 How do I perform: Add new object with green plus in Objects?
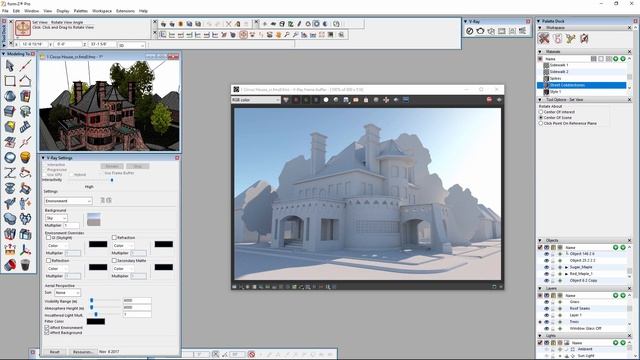(x=616, y=247)
